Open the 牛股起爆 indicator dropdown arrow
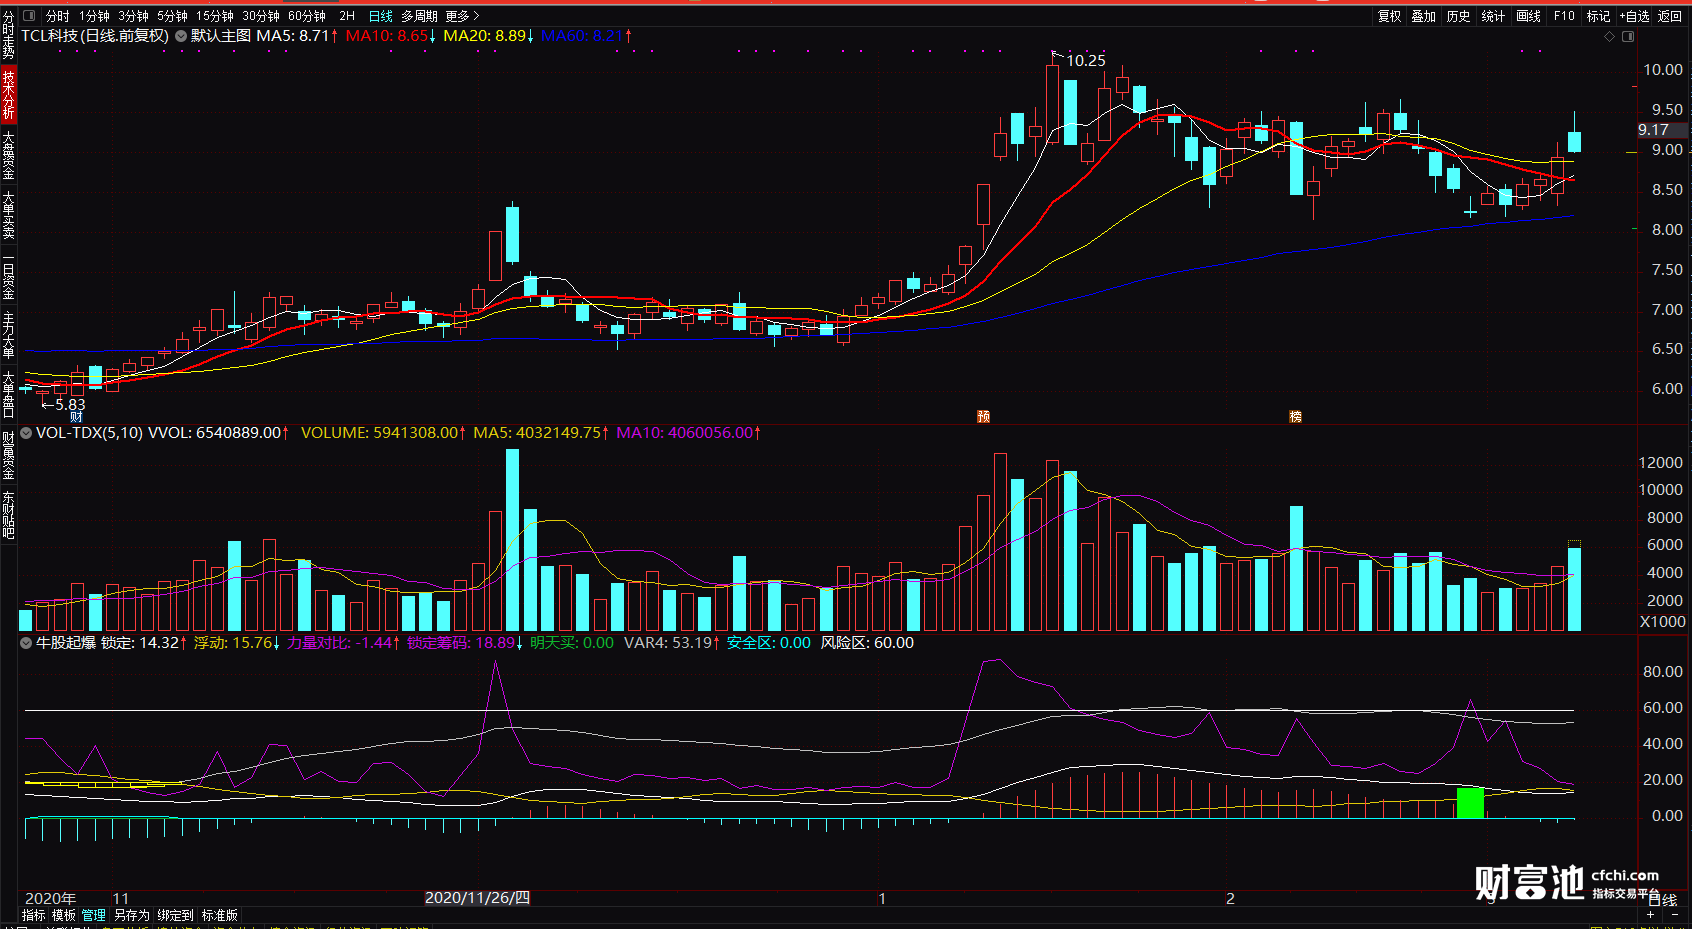This screenshot has height=929, width=1692. (x=26, y=643)
